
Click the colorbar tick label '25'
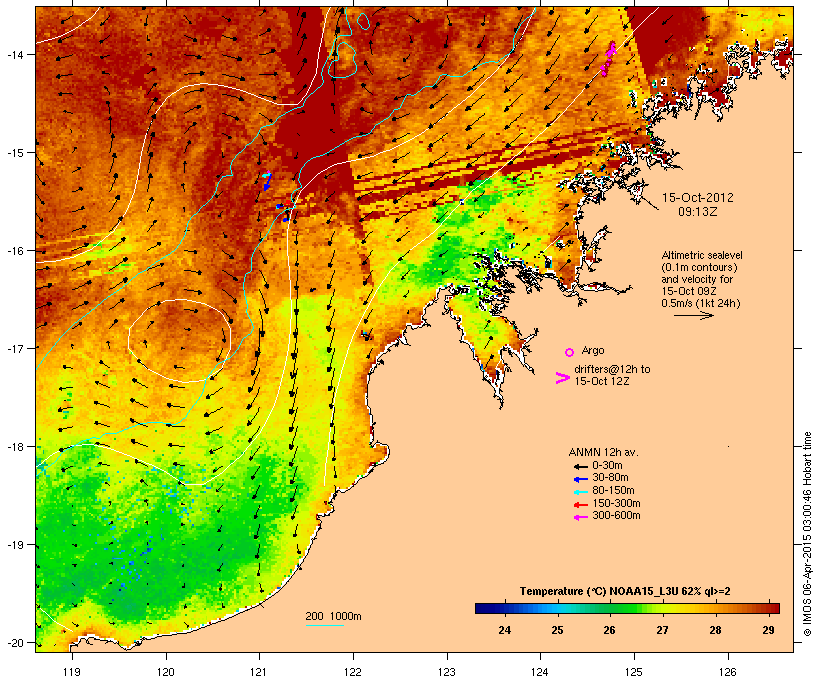tap(557, 630)
